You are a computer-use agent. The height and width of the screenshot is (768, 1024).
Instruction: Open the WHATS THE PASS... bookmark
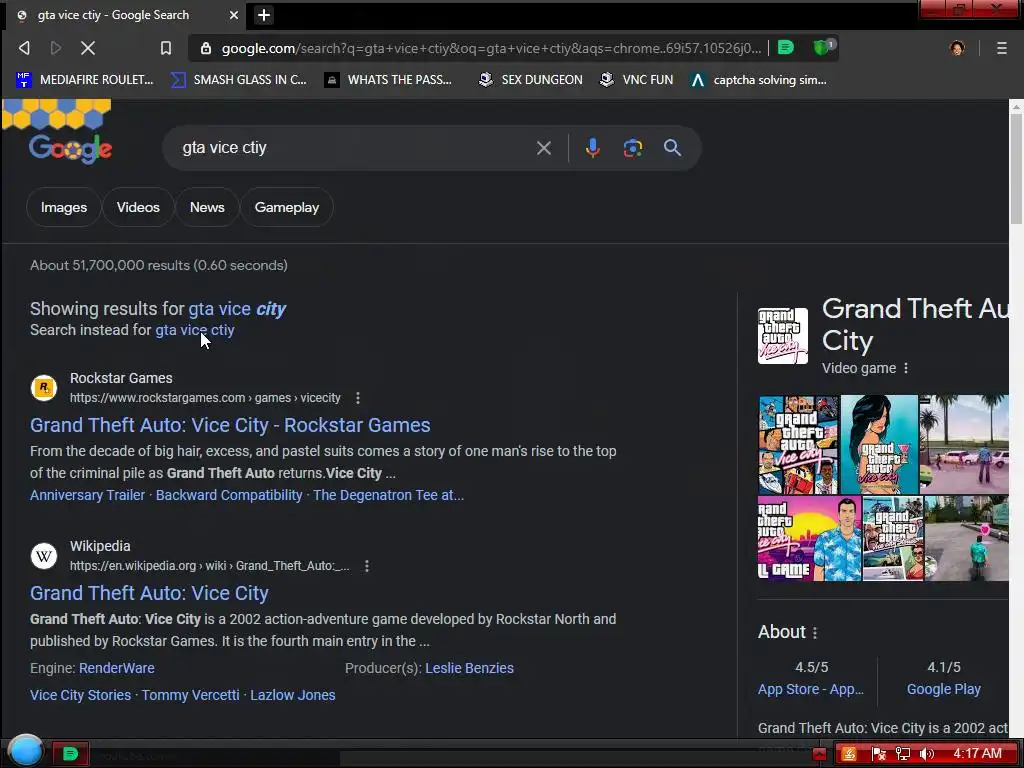point(388,80)
